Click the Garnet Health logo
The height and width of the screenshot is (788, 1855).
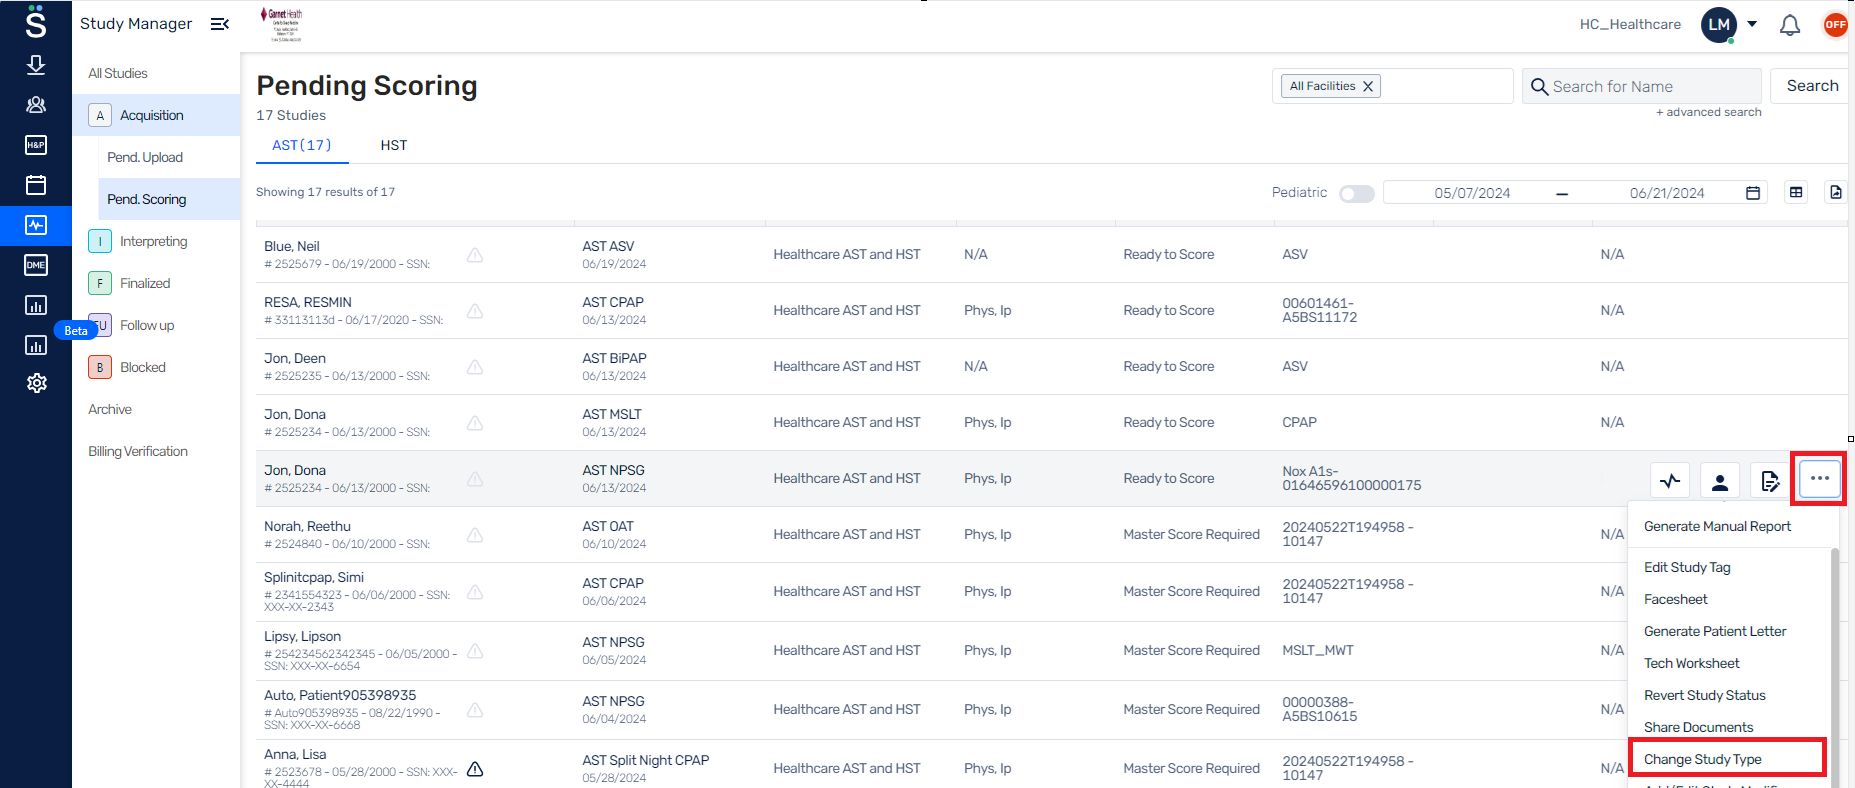(281, 25)
